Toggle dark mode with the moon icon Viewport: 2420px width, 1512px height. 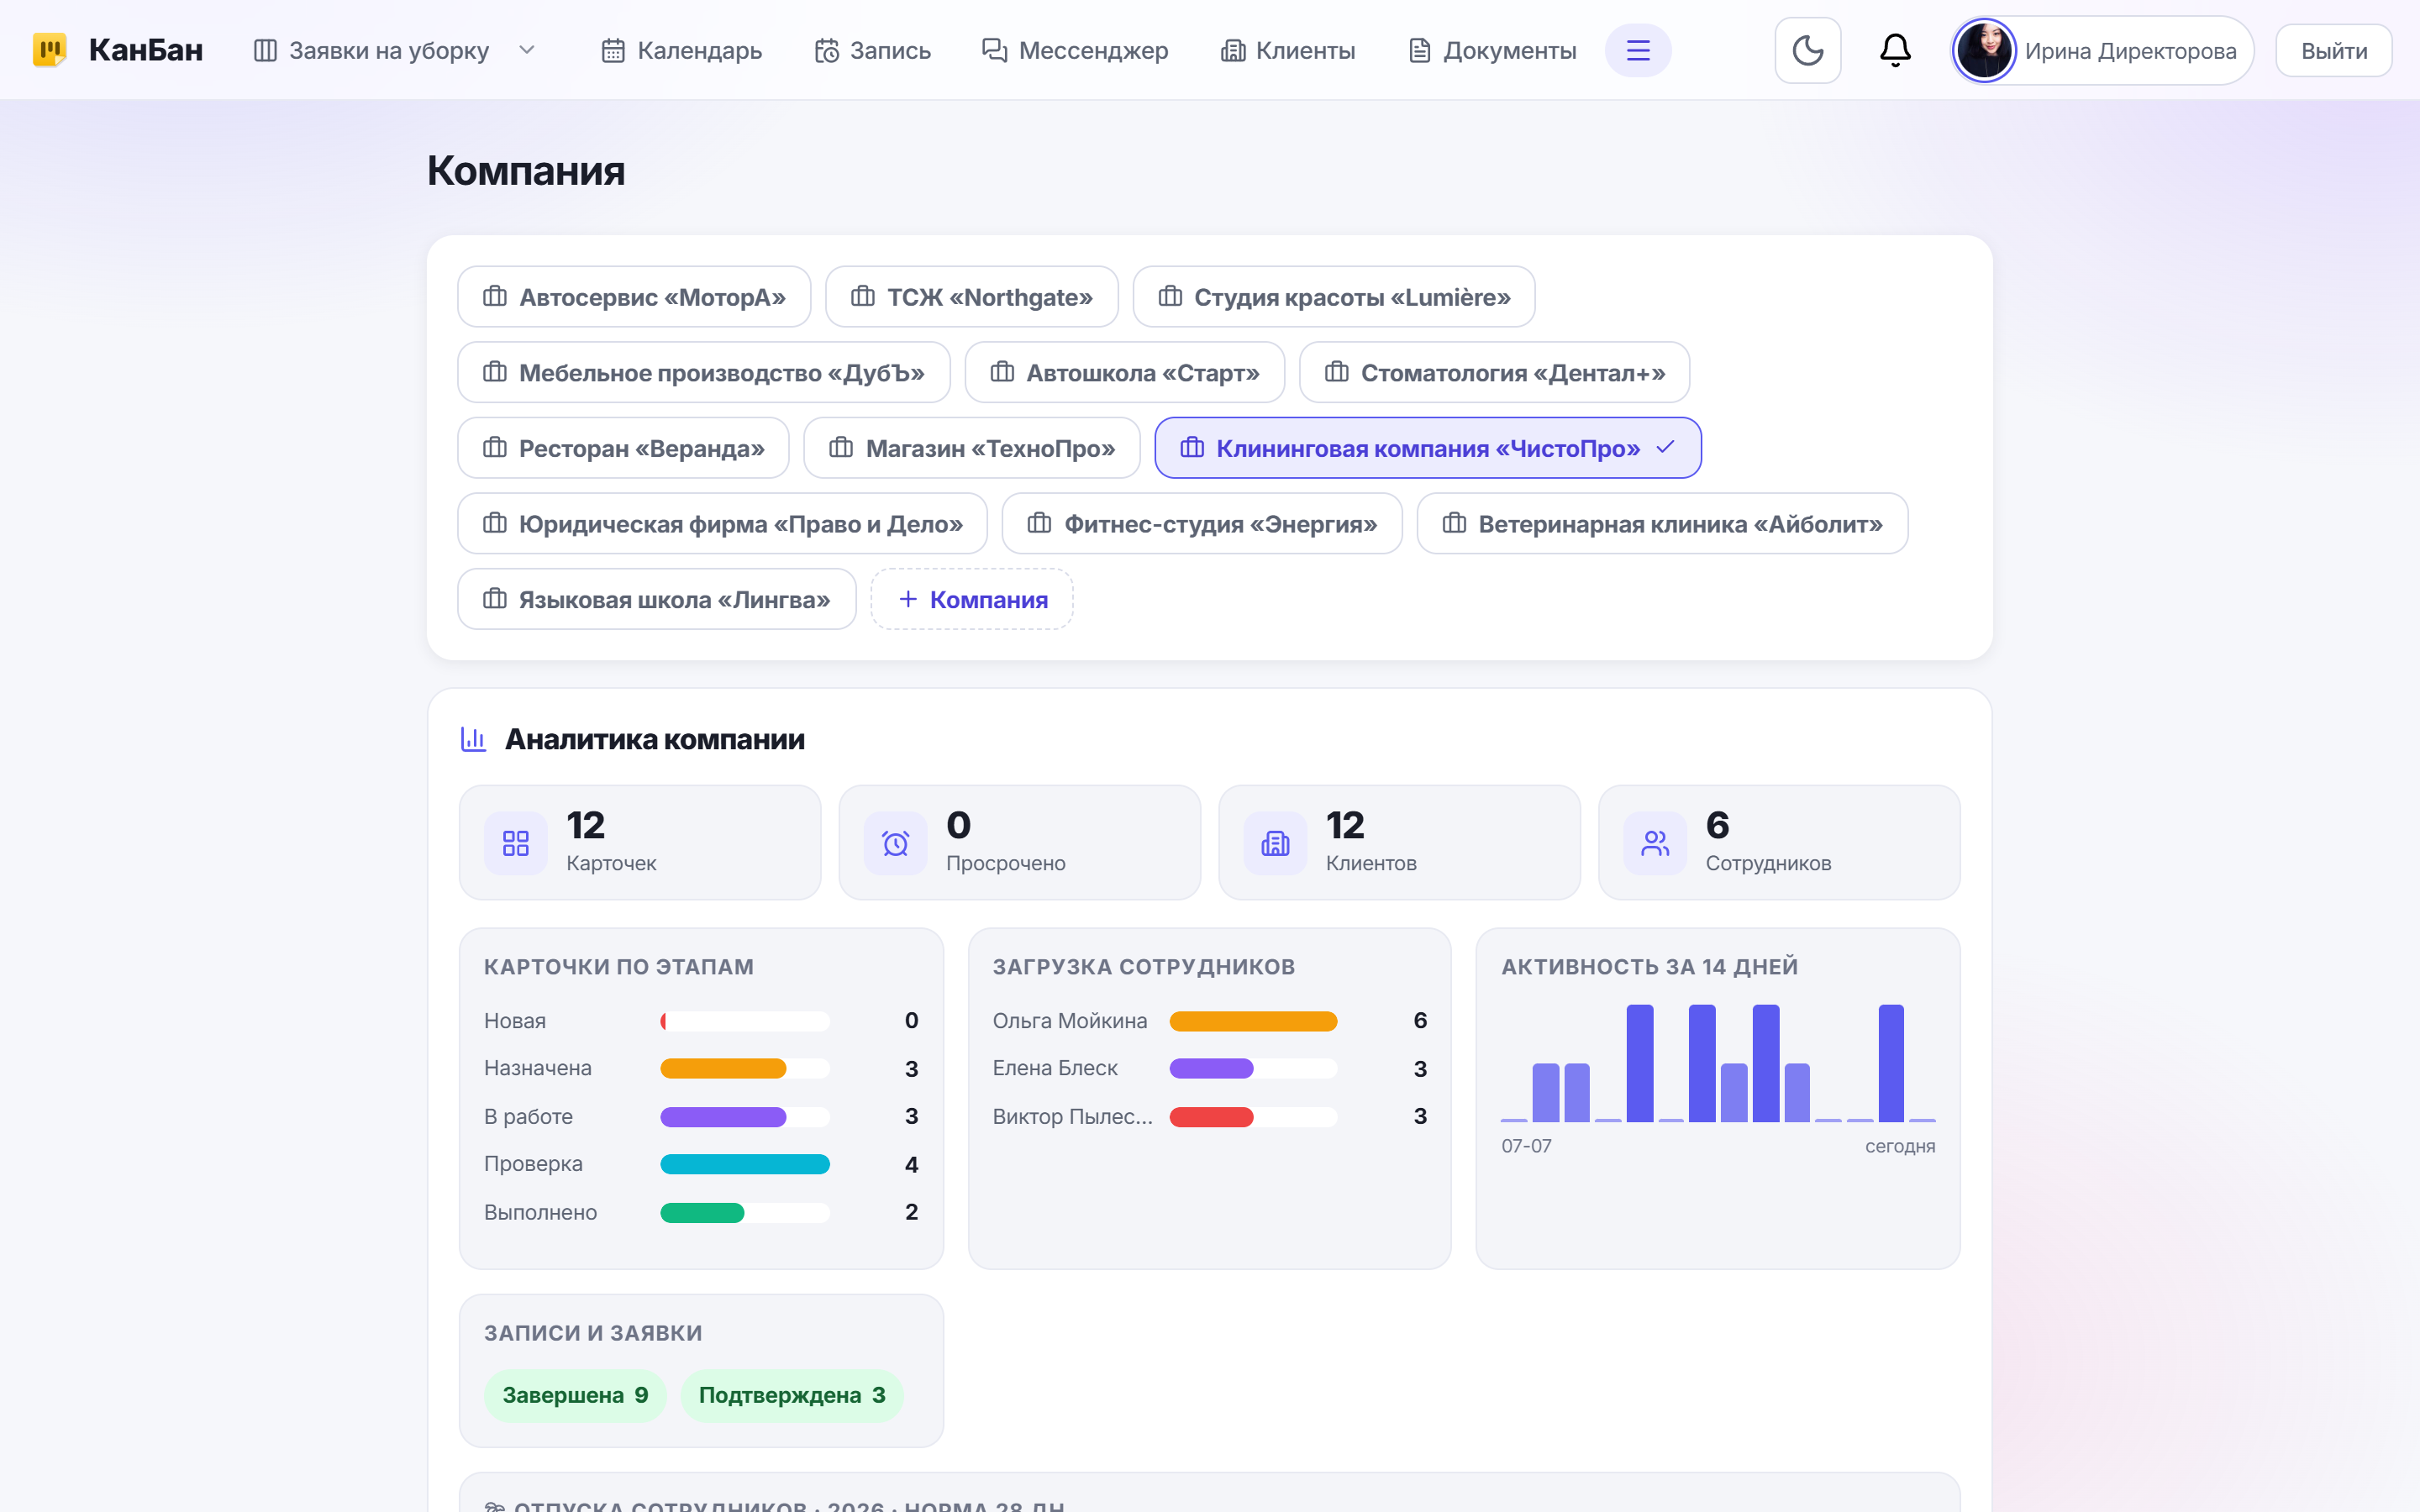[x=1807, y=50]
